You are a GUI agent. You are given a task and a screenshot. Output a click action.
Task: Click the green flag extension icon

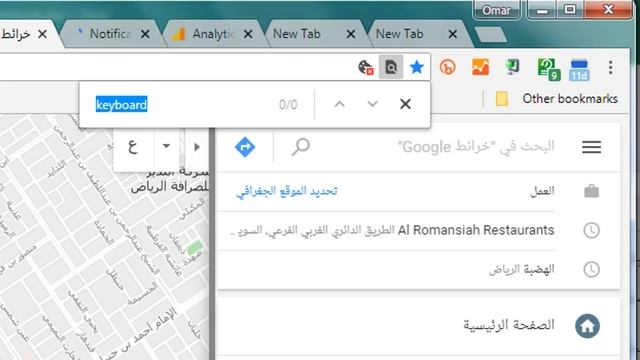[x=512, y=67]
